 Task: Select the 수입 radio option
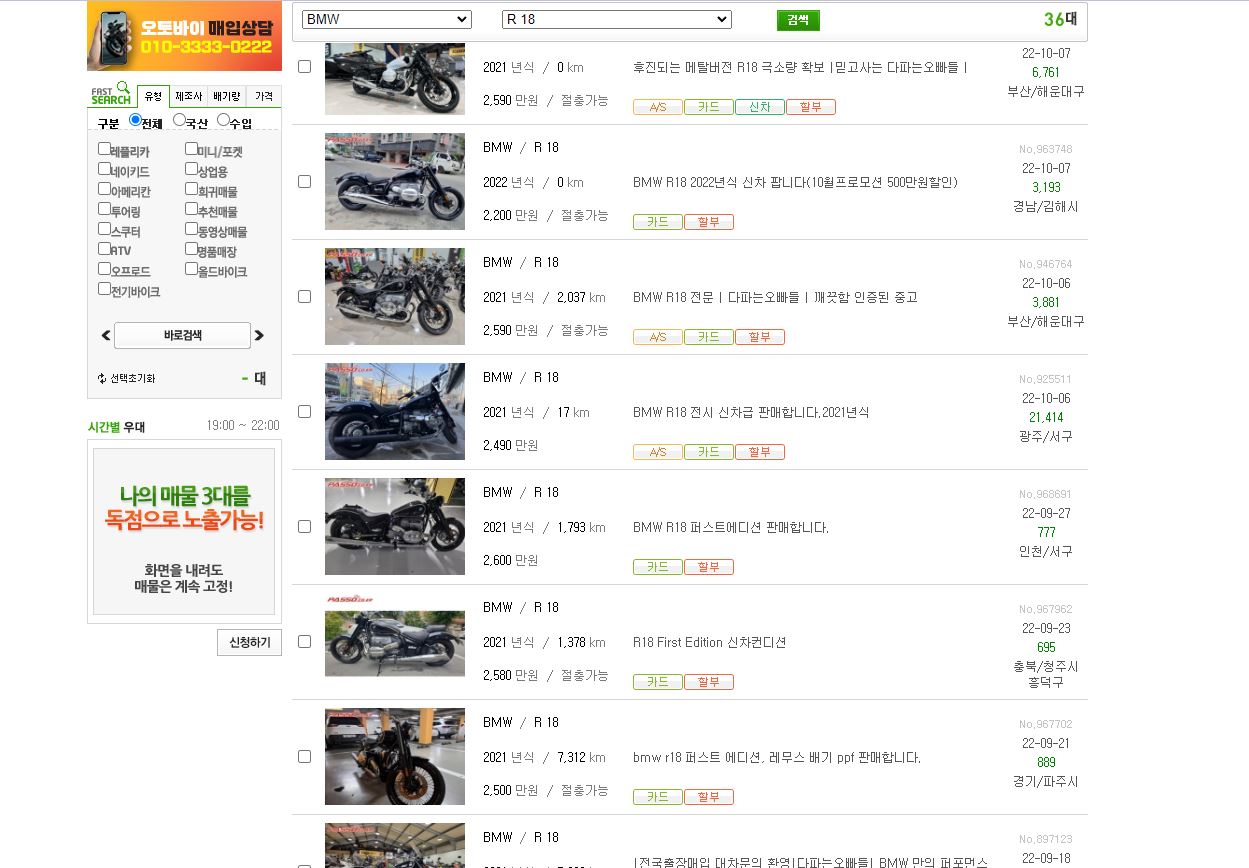pyautogui.click(x=223, y=120)
